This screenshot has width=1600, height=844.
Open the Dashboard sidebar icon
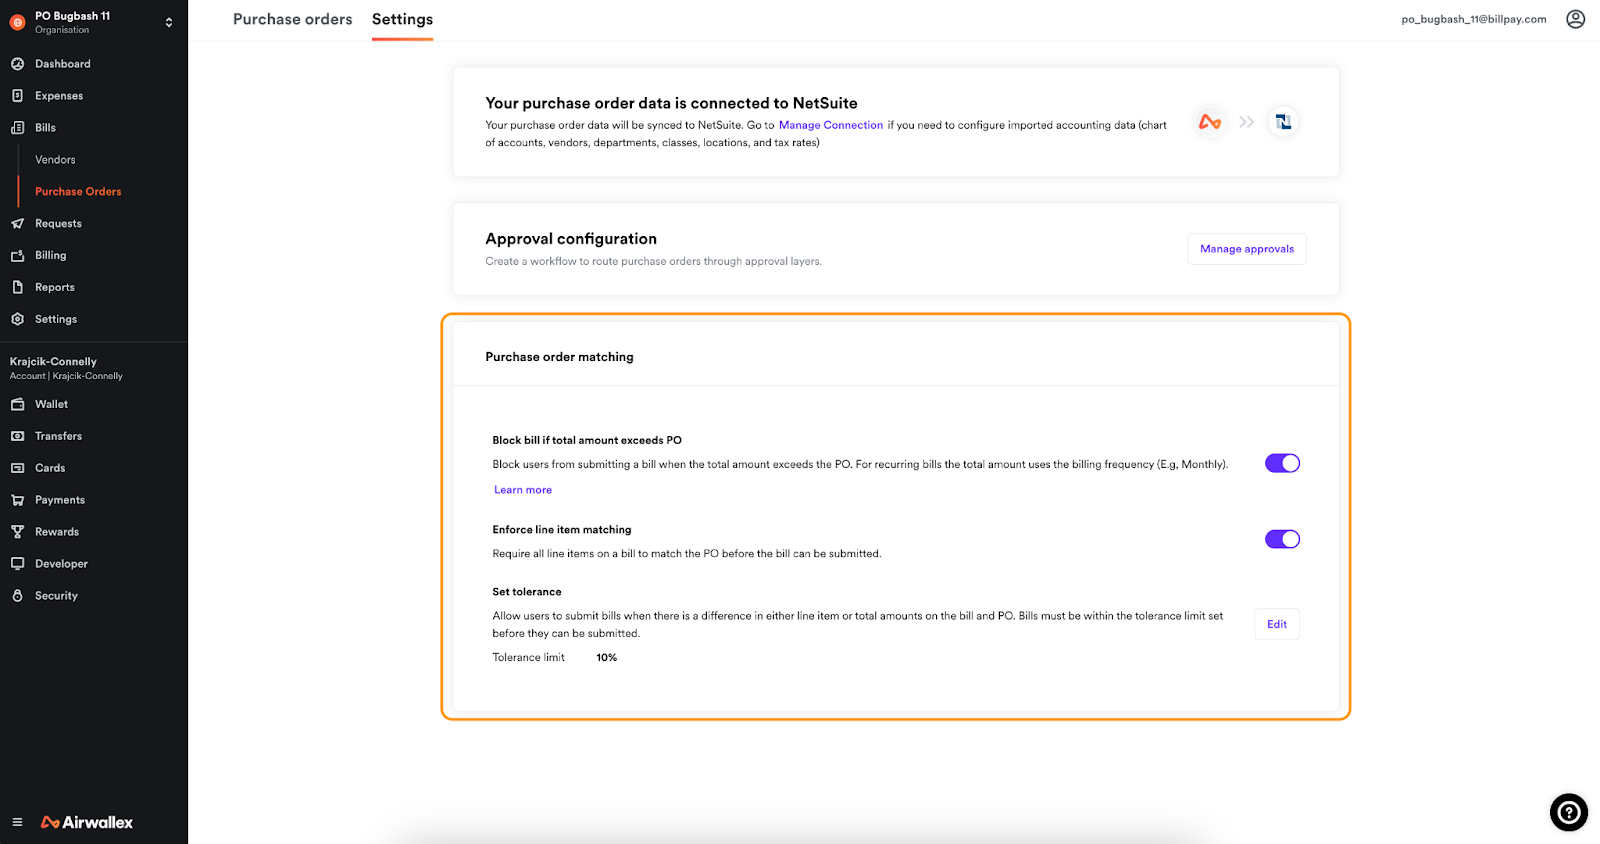click(x=17, y=64)
